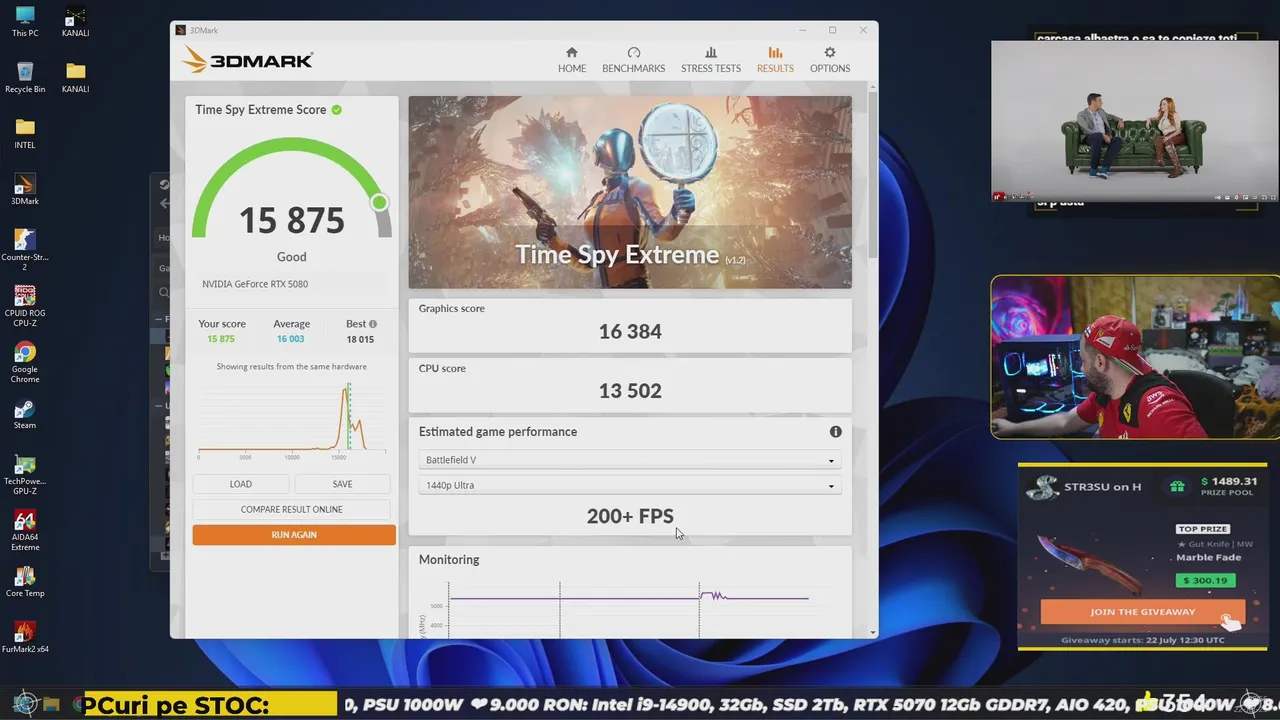The width and height of the screenshot is (1280, 720).
Task: Click the Best score 18 015
Action: pos(360,339)
